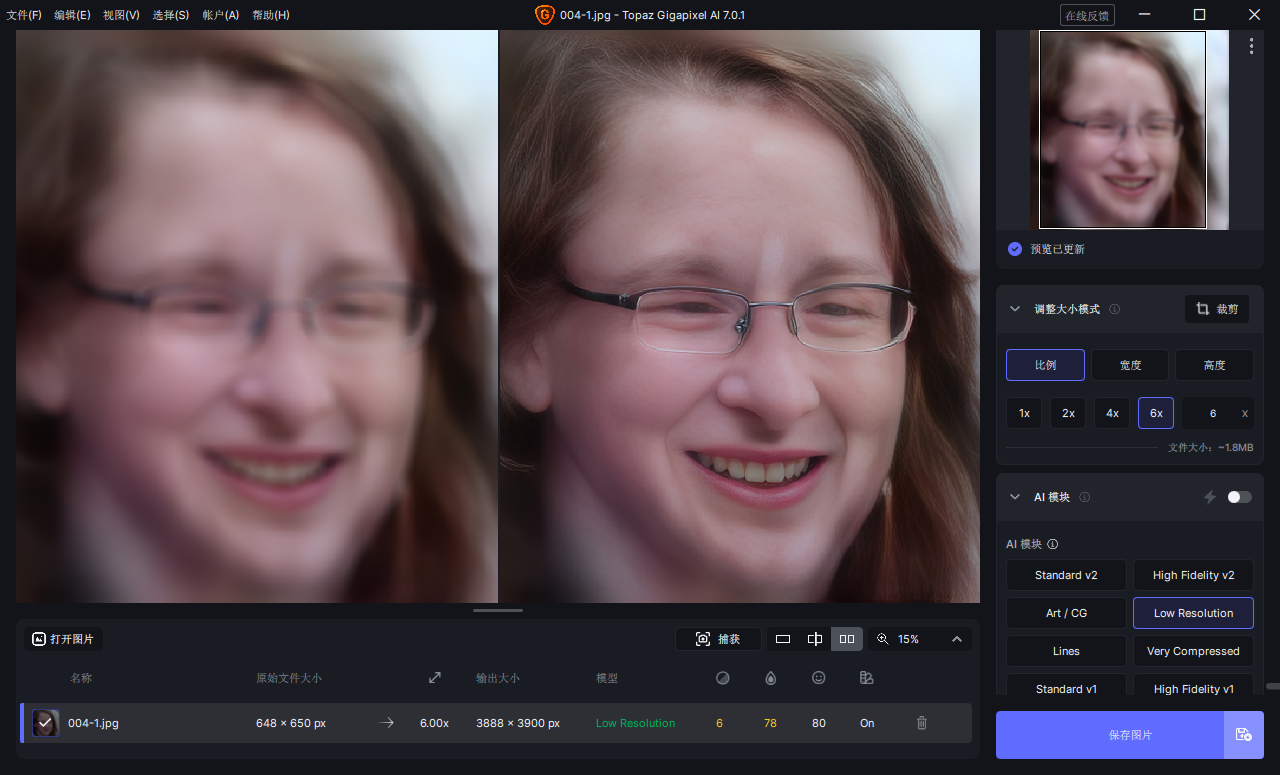The height and width of the screenshot is (775, 1280).
Task: Select the 宽度 resize mode
Action: coord(1130,365)
